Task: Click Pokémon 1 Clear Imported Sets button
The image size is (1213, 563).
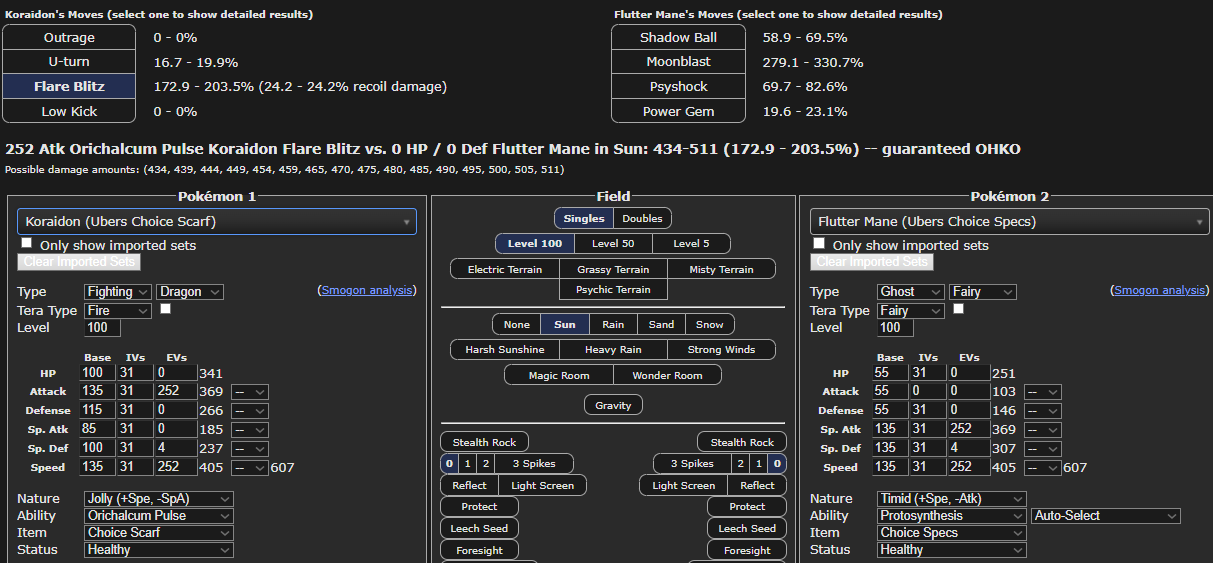Action: coord(79,262)
